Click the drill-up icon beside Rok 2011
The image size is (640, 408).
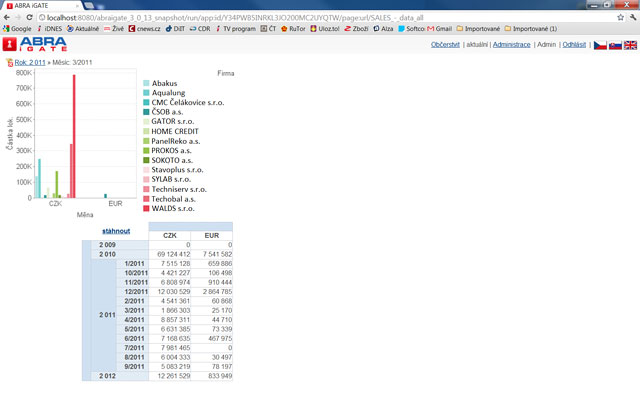pyautogui.click(x=9, y=62)
